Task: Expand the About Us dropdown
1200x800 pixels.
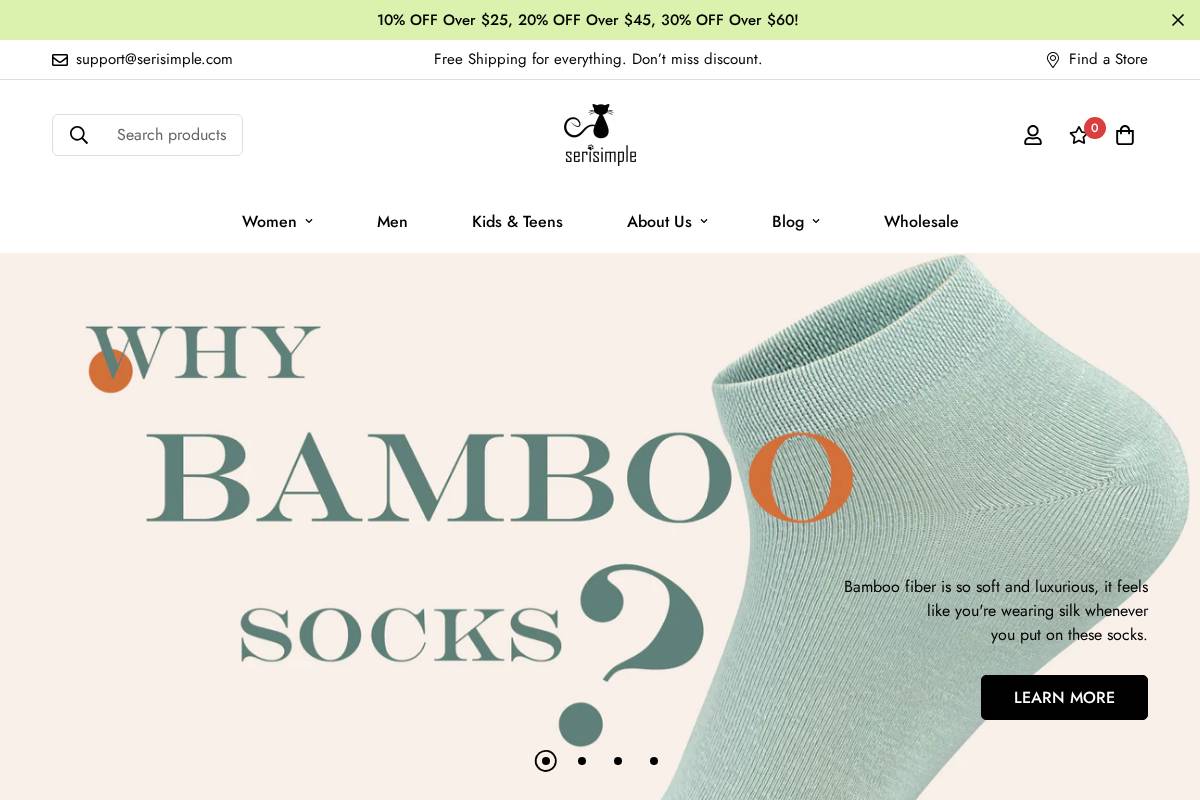Action: (x=667, y=222)
